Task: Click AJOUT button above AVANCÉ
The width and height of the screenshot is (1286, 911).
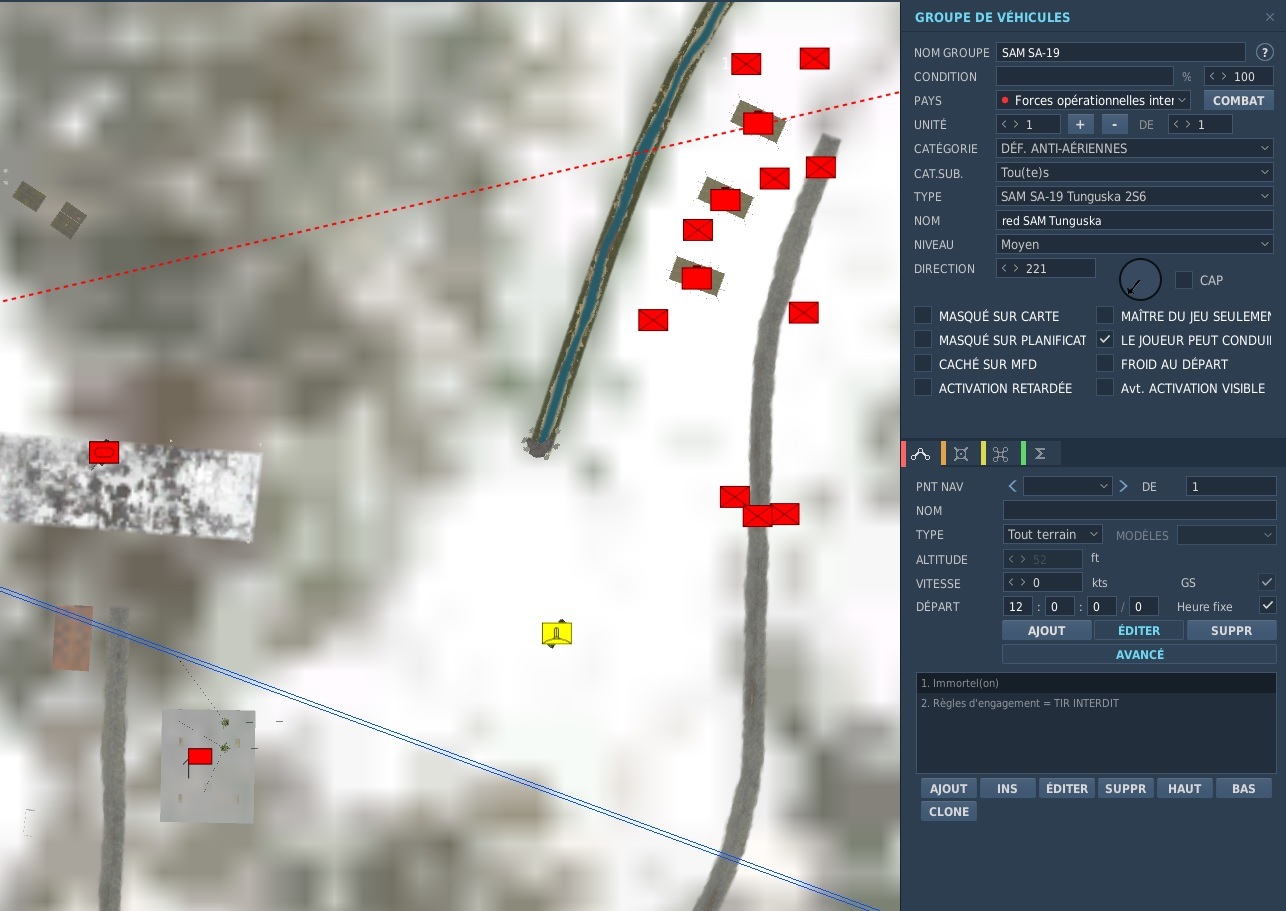Action: click(x=1046, y=630)
